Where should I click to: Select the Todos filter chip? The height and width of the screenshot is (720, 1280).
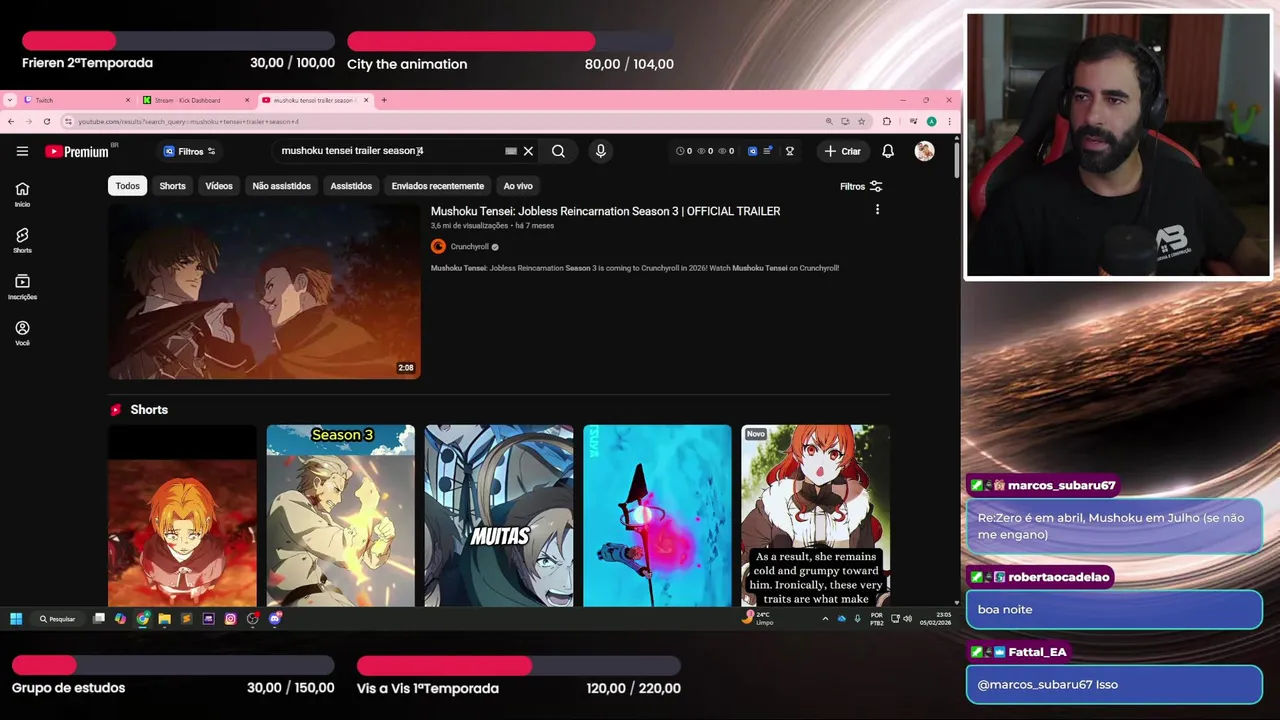(127, 186)
